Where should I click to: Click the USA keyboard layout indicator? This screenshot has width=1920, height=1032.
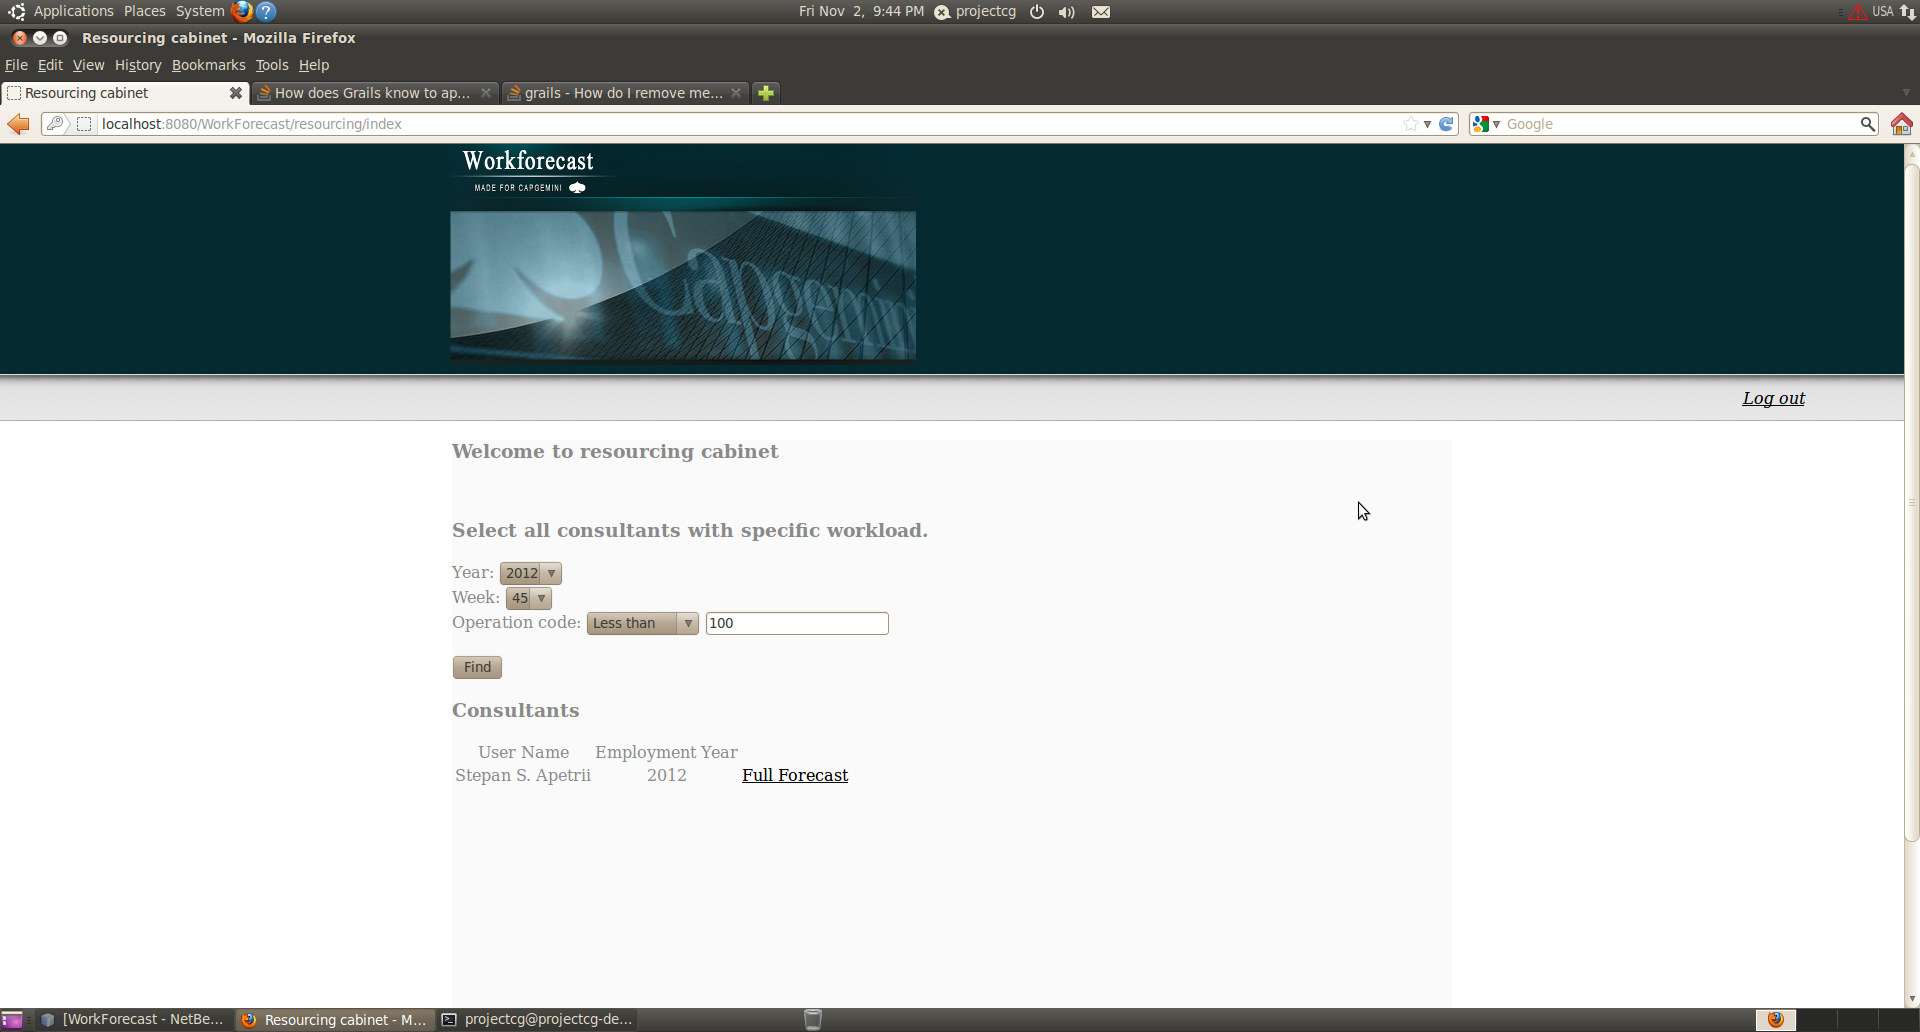click(x=1882, y=12)
